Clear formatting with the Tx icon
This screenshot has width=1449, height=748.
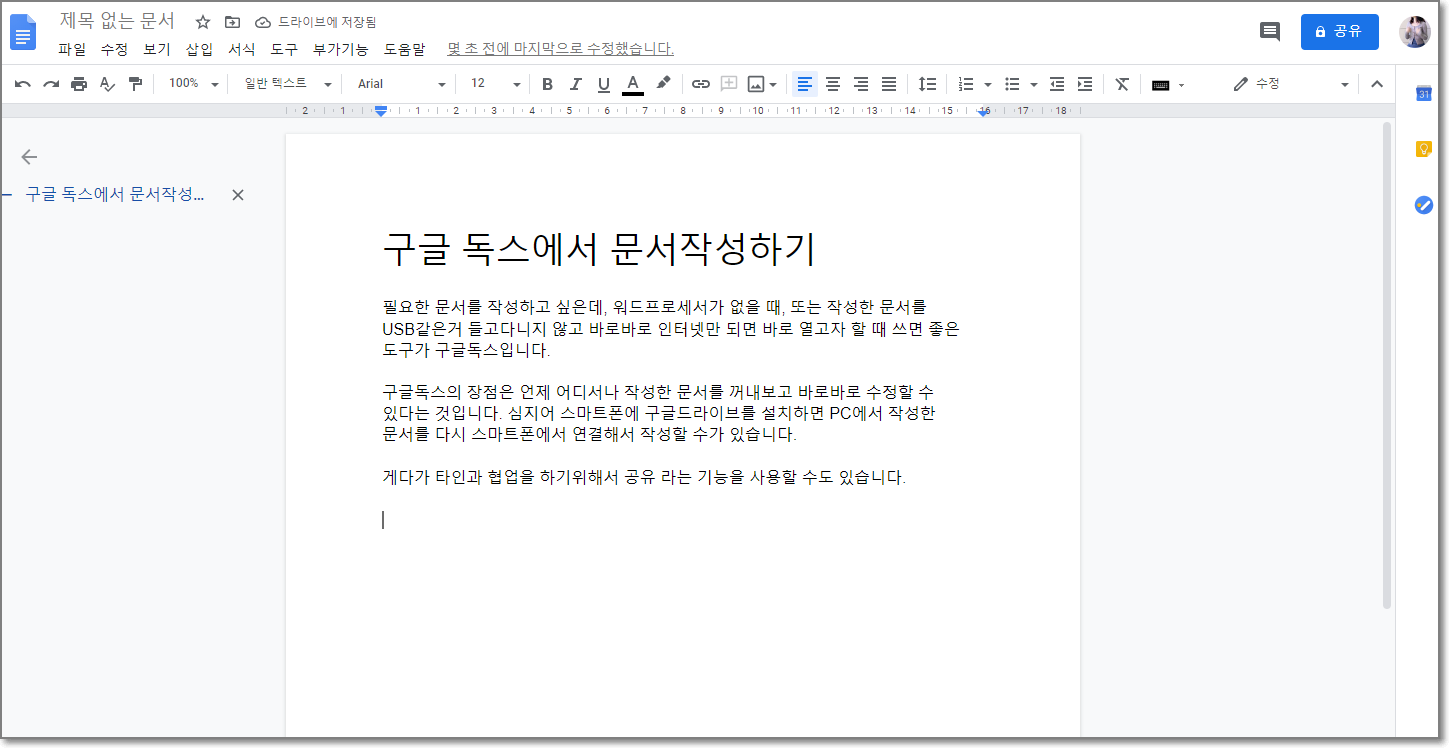point(1122,84)
